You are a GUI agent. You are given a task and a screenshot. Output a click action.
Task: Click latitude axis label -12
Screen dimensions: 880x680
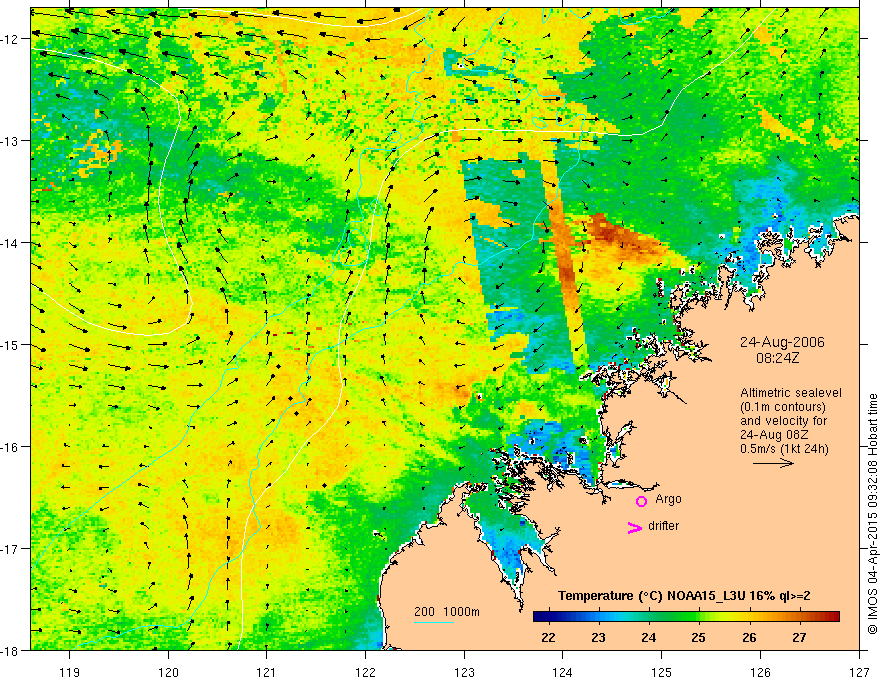coord(11,39)
